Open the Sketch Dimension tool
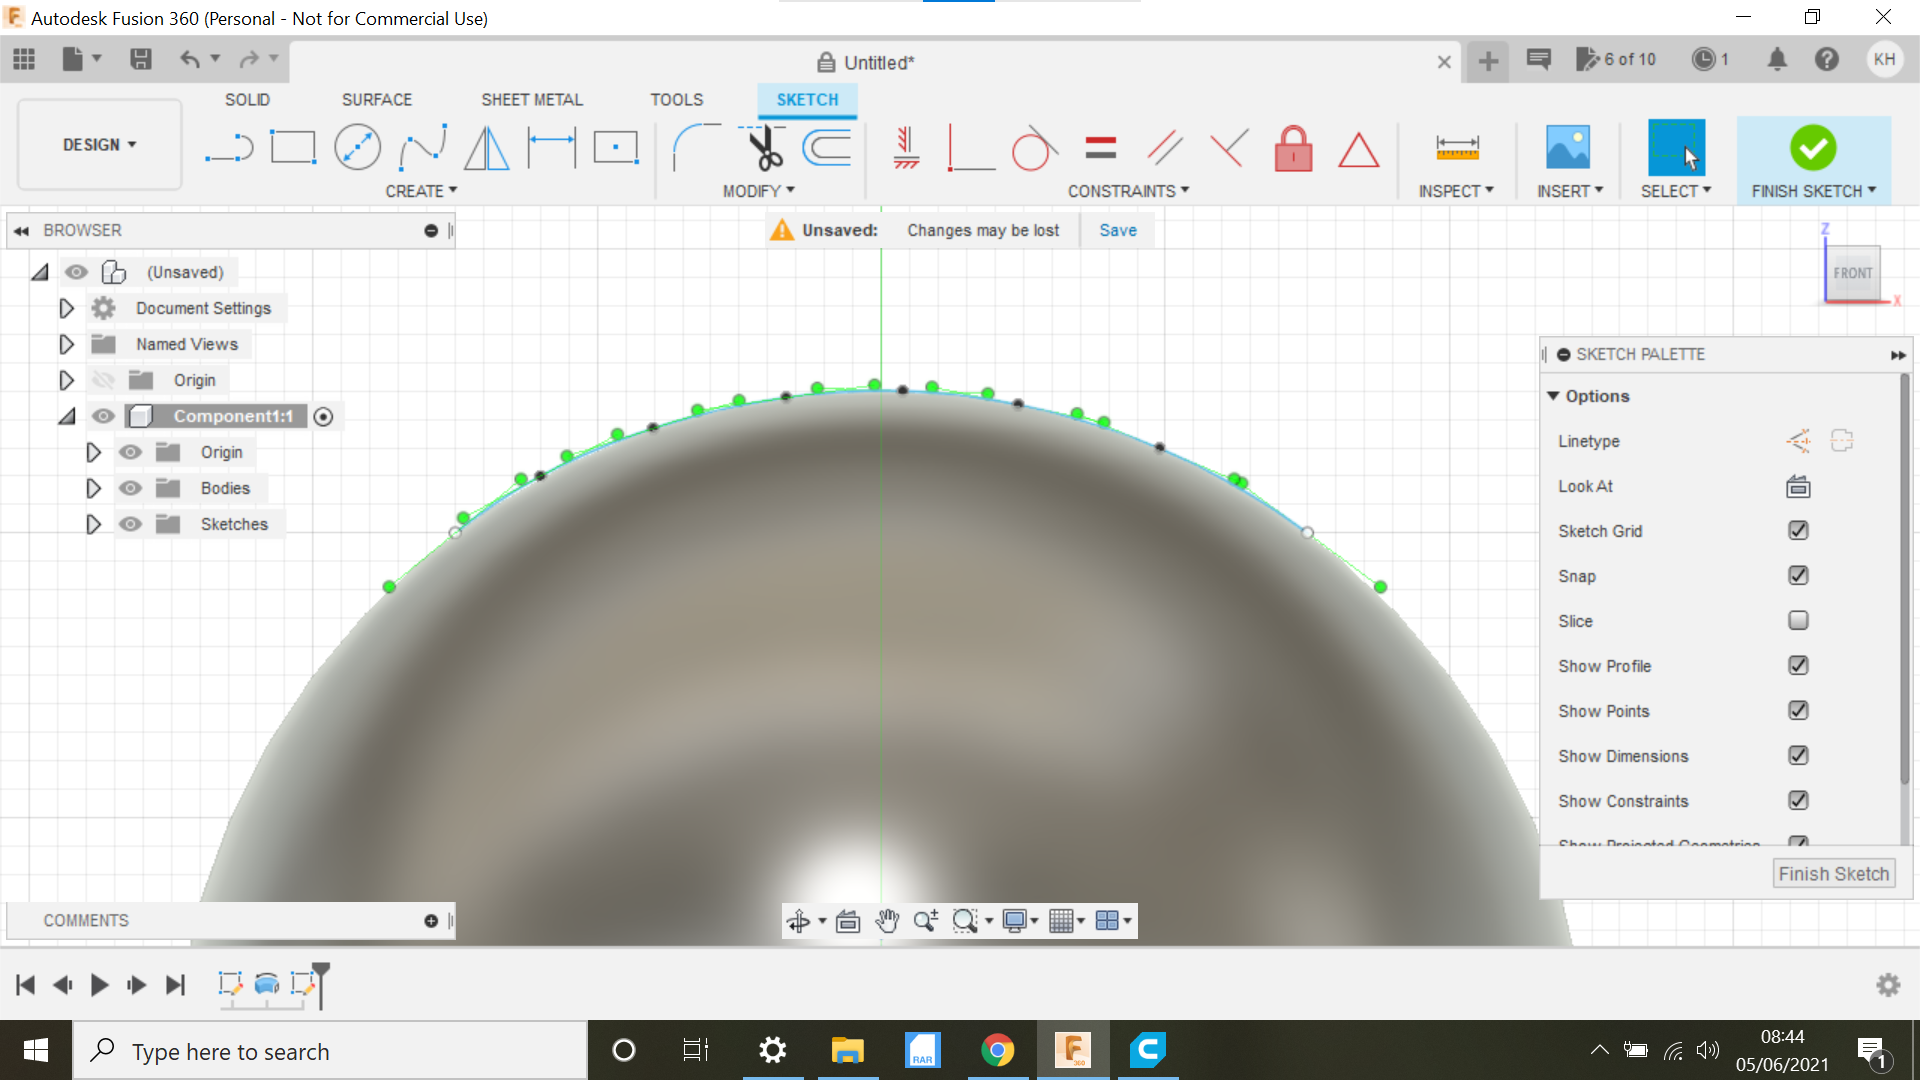Image resolution: width=1920 pixels, height=1080 pixels. pos(550,146)
